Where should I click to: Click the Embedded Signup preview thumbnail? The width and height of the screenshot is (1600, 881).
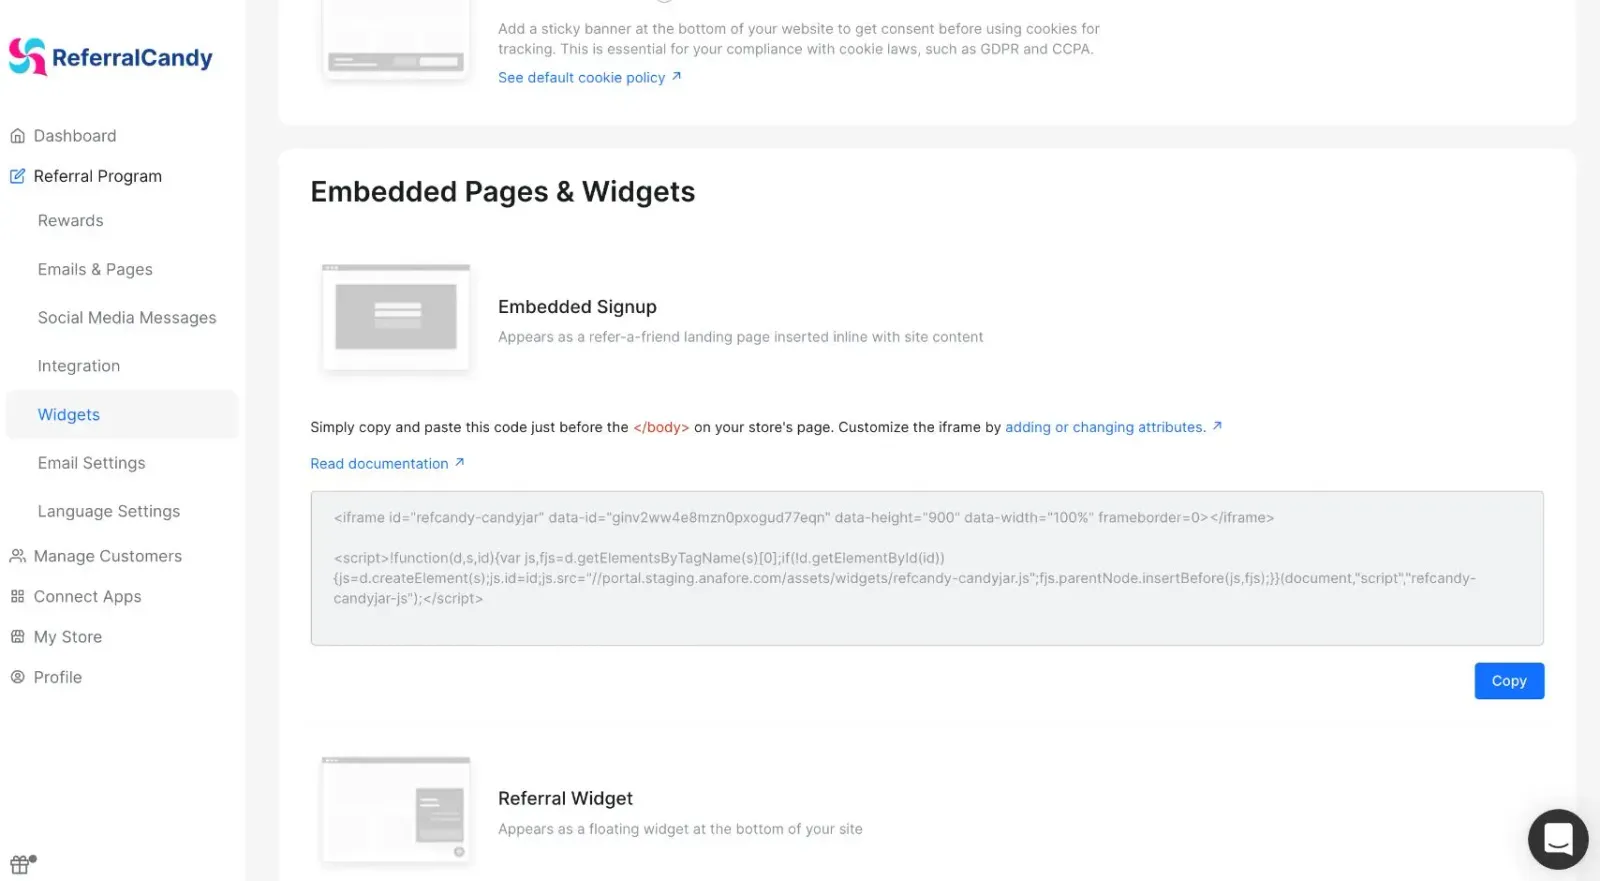[x=396, y=318]
